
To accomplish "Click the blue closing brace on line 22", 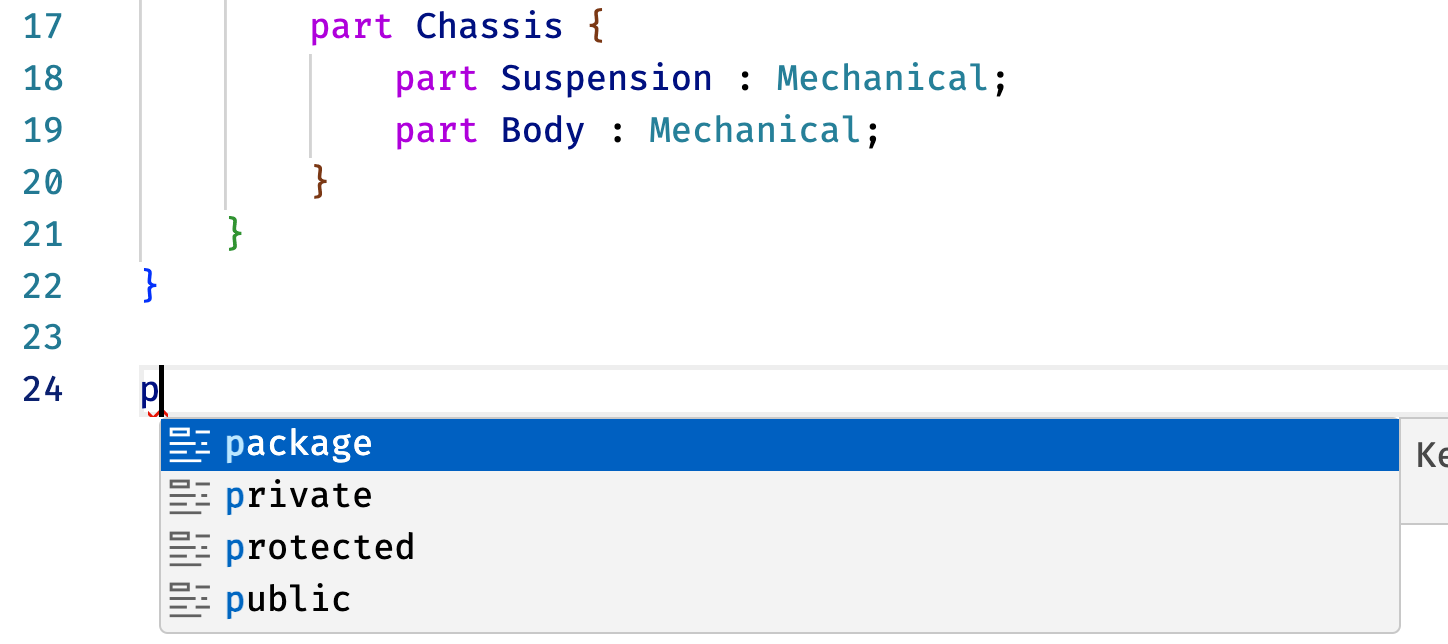I will pyautogui.click(x=150, y=286).
